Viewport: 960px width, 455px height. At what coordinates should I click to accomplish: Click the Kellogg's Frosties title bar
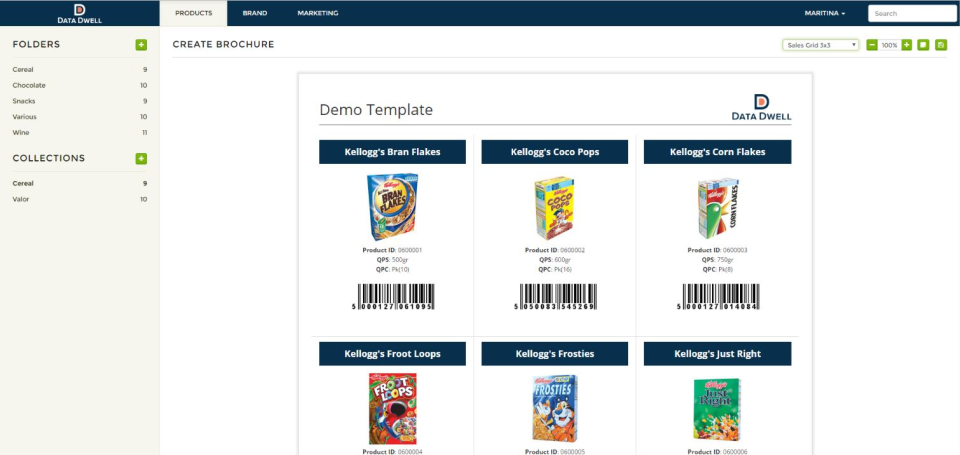pos(555,354)
